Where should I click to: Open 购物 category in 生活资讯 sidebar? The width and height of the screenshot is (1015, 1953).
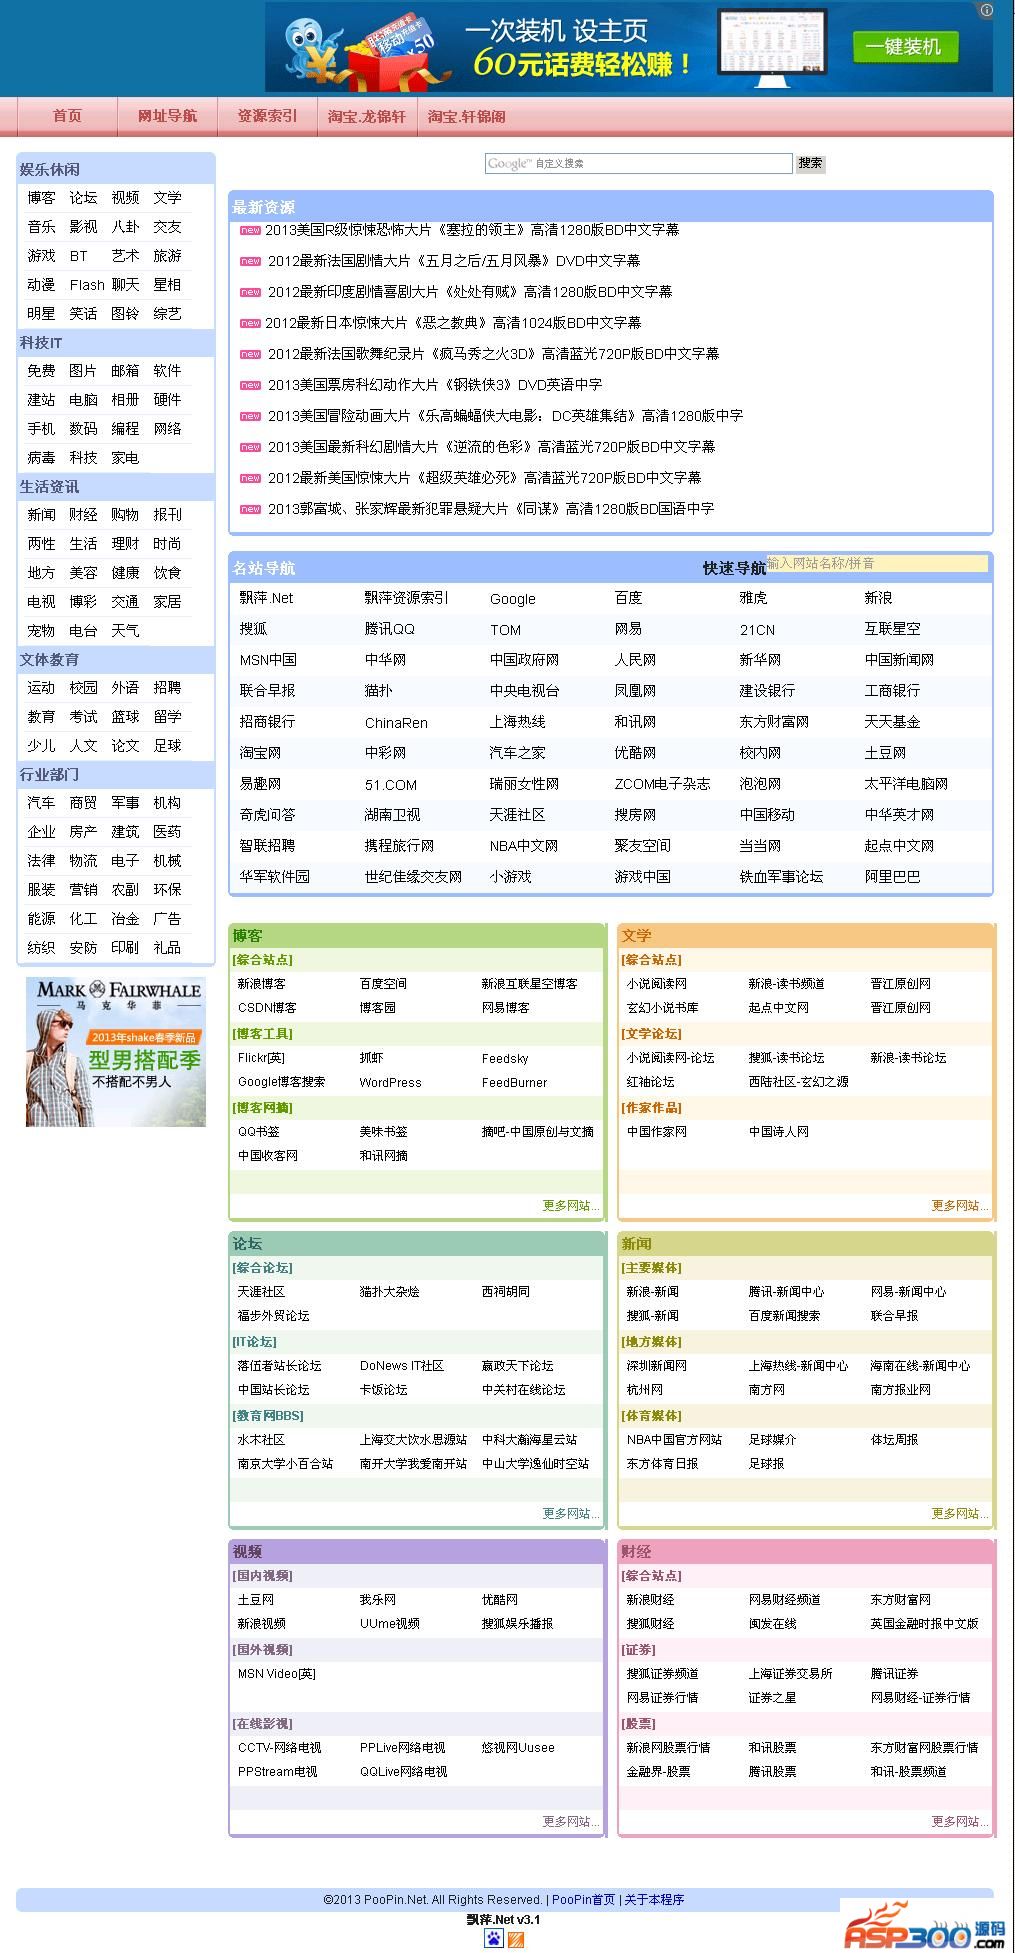[125, 515]
